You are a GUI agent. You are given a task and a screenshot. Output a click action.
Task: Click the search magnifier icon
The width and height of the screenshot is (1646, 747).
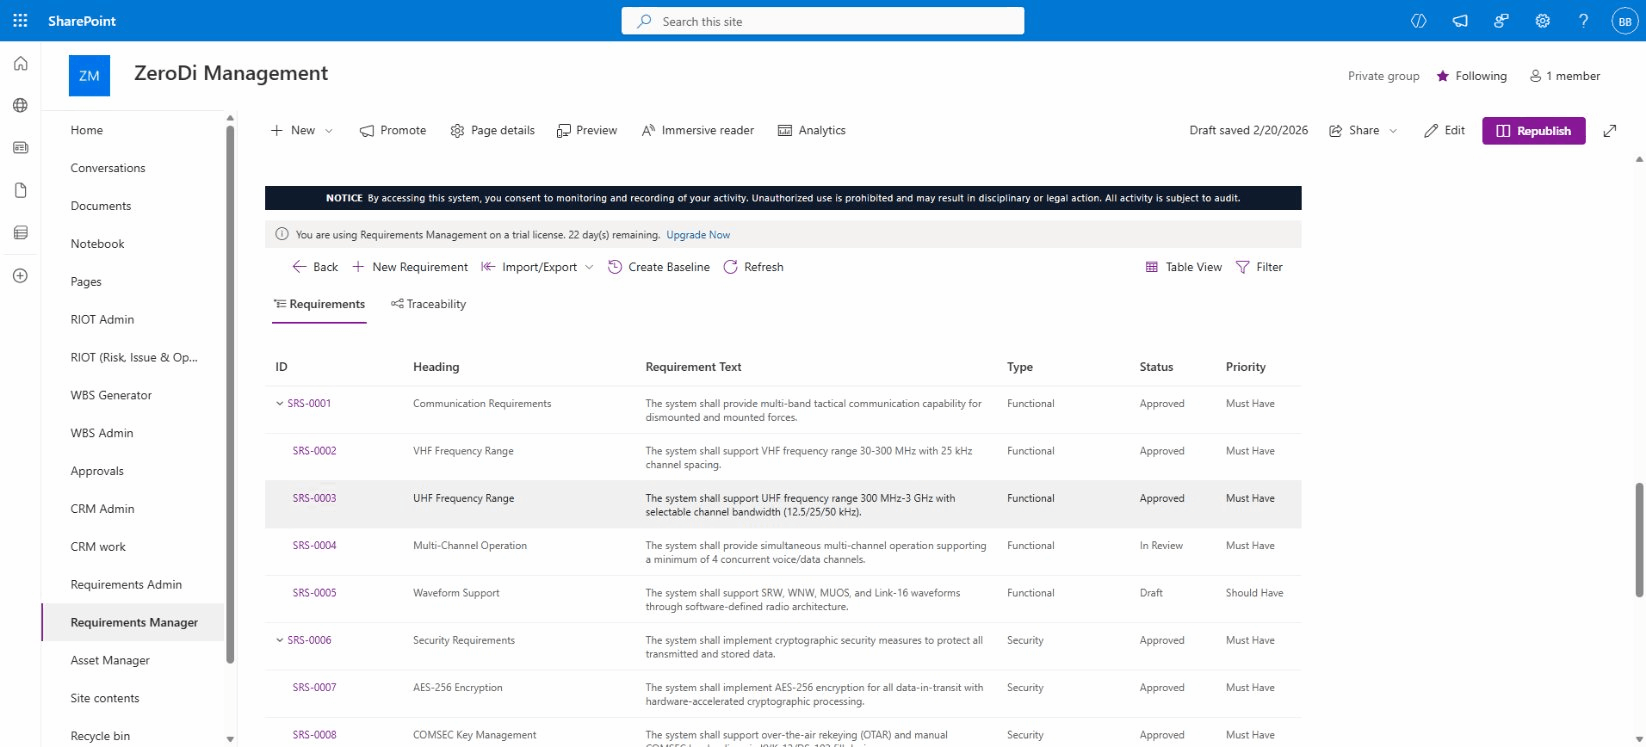point(644,21)
